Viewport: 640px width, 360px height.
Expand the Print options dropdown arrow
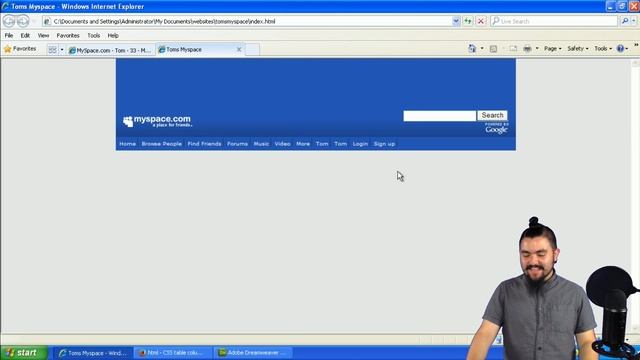pos(537,49)
